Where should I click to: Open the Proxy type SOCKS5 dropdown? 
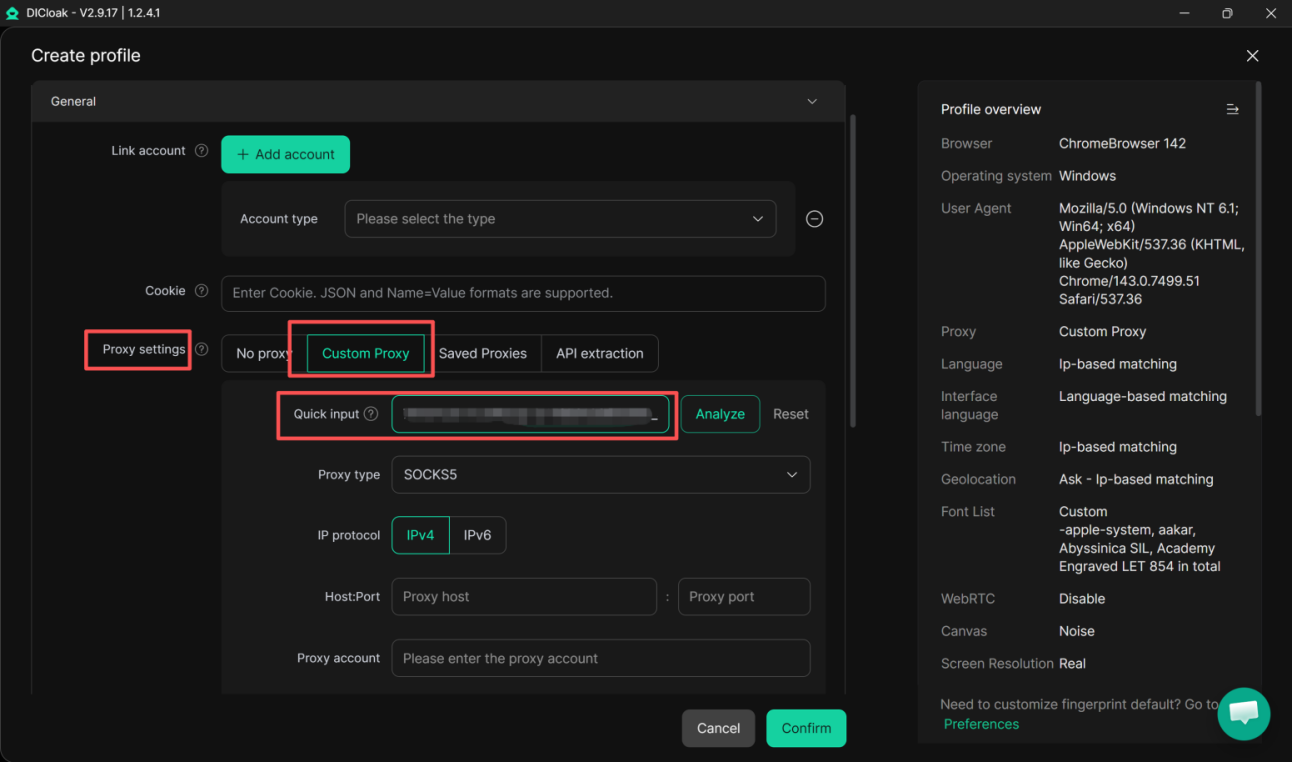pos(600,475)
